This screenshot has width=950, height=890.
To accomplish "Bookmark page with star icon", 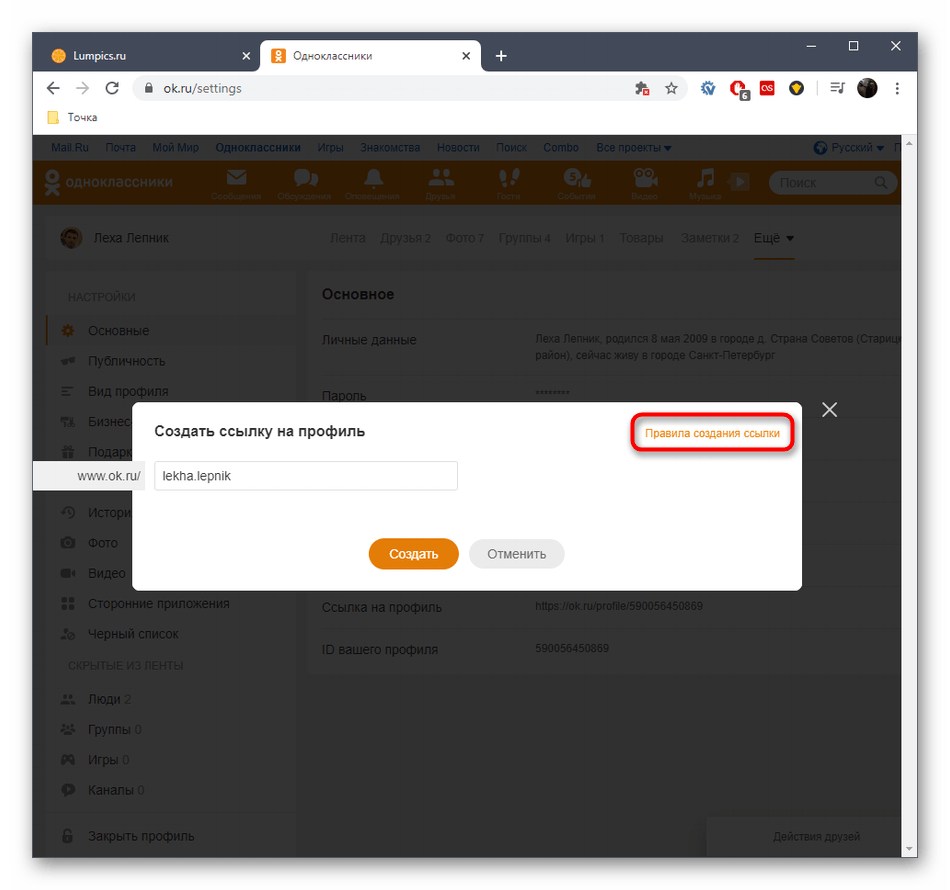I will pyautogui.click(x=671, y=88).
